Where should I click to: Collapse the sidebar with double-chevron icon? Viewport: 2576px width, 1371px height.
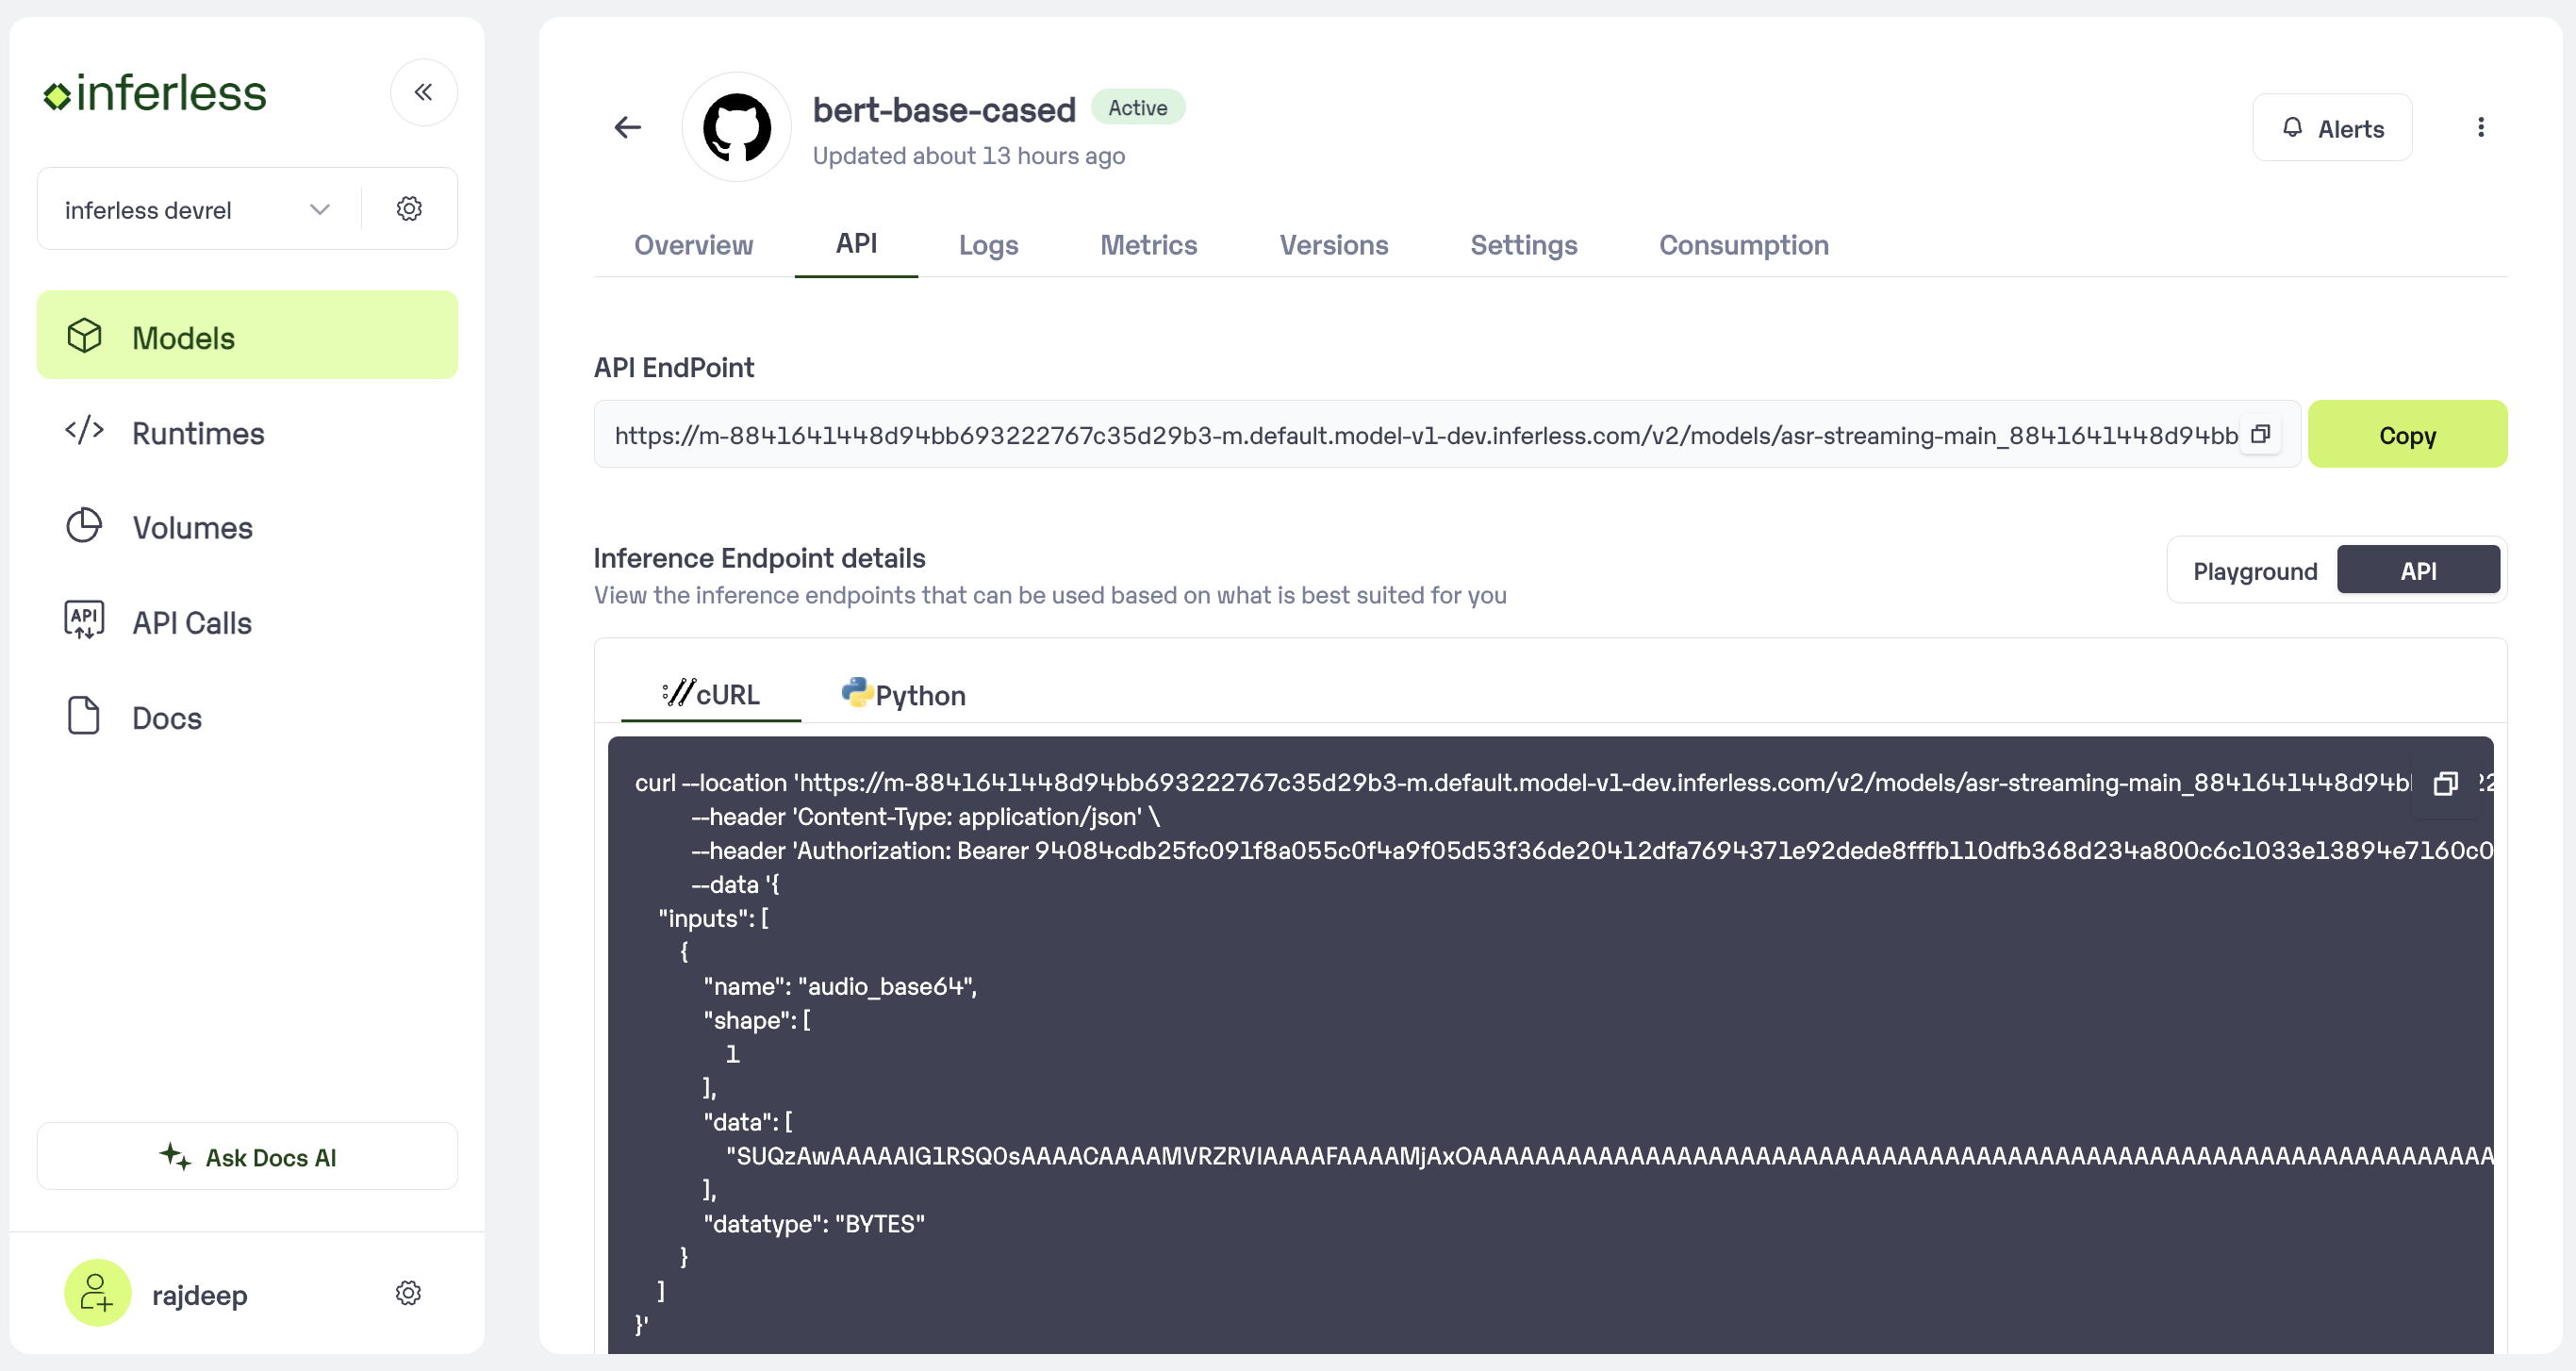(423, 92)
